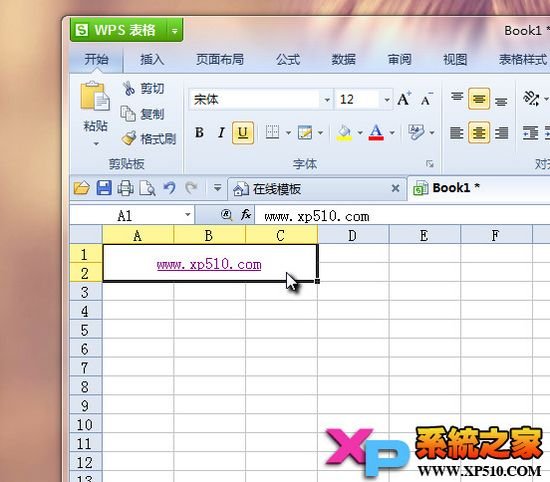
Task: Click the Paste clipboard icon
Action: tap(95, 96)
